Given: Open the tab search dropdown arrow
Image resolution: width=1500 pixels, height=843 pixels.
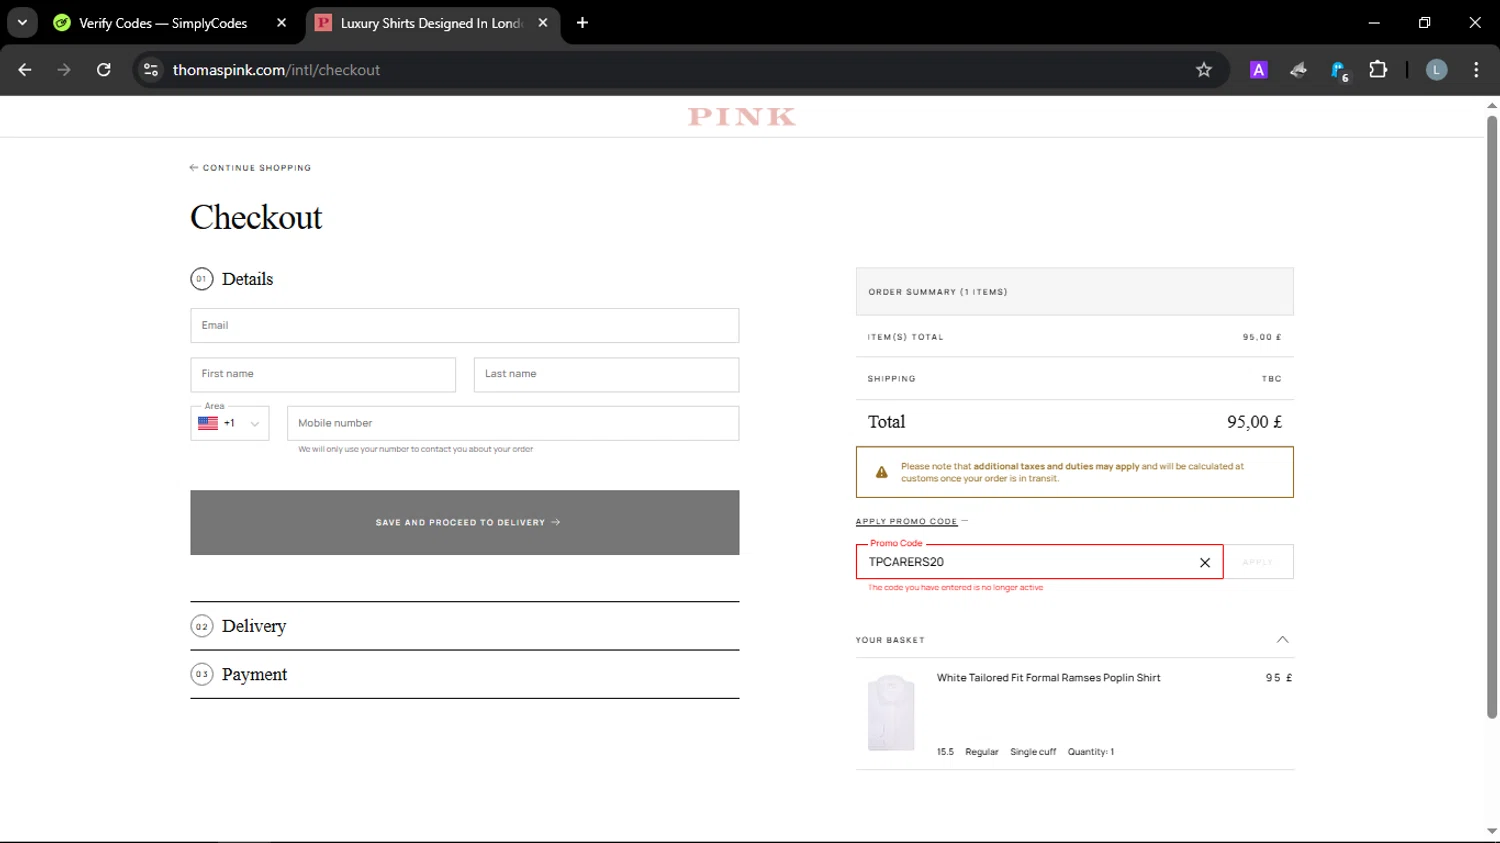Looking at the screenshot, I should point(22,23).
